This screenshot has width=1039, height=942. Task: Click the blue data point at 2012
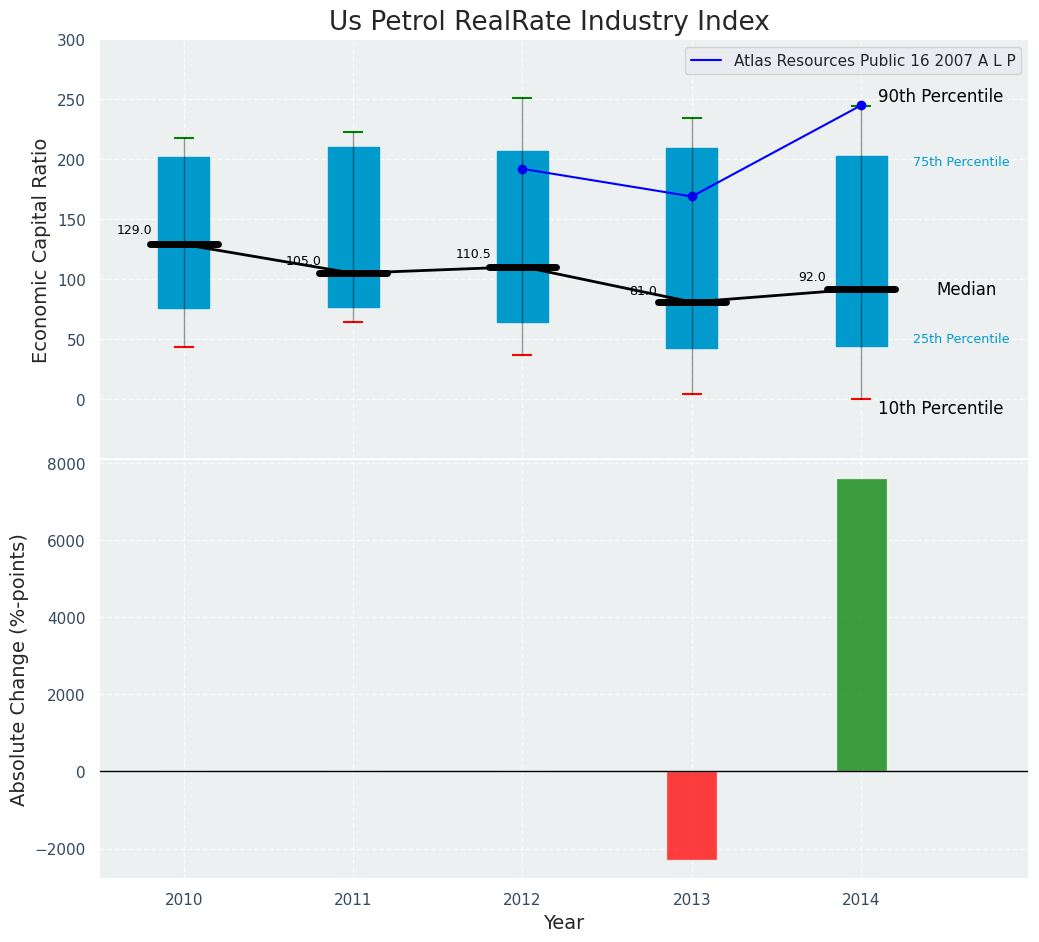522,169
